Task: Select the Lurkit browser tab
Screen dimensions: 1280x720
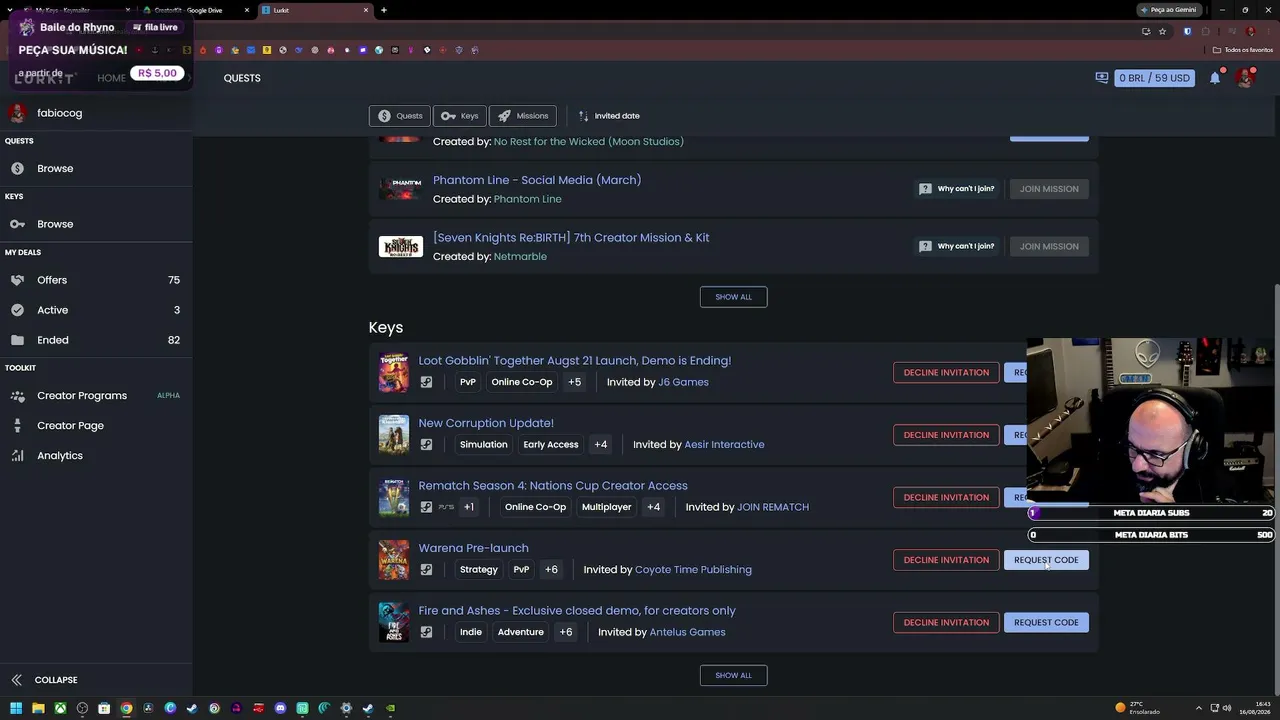Action: pyautogui.click(x=315, y=10)
